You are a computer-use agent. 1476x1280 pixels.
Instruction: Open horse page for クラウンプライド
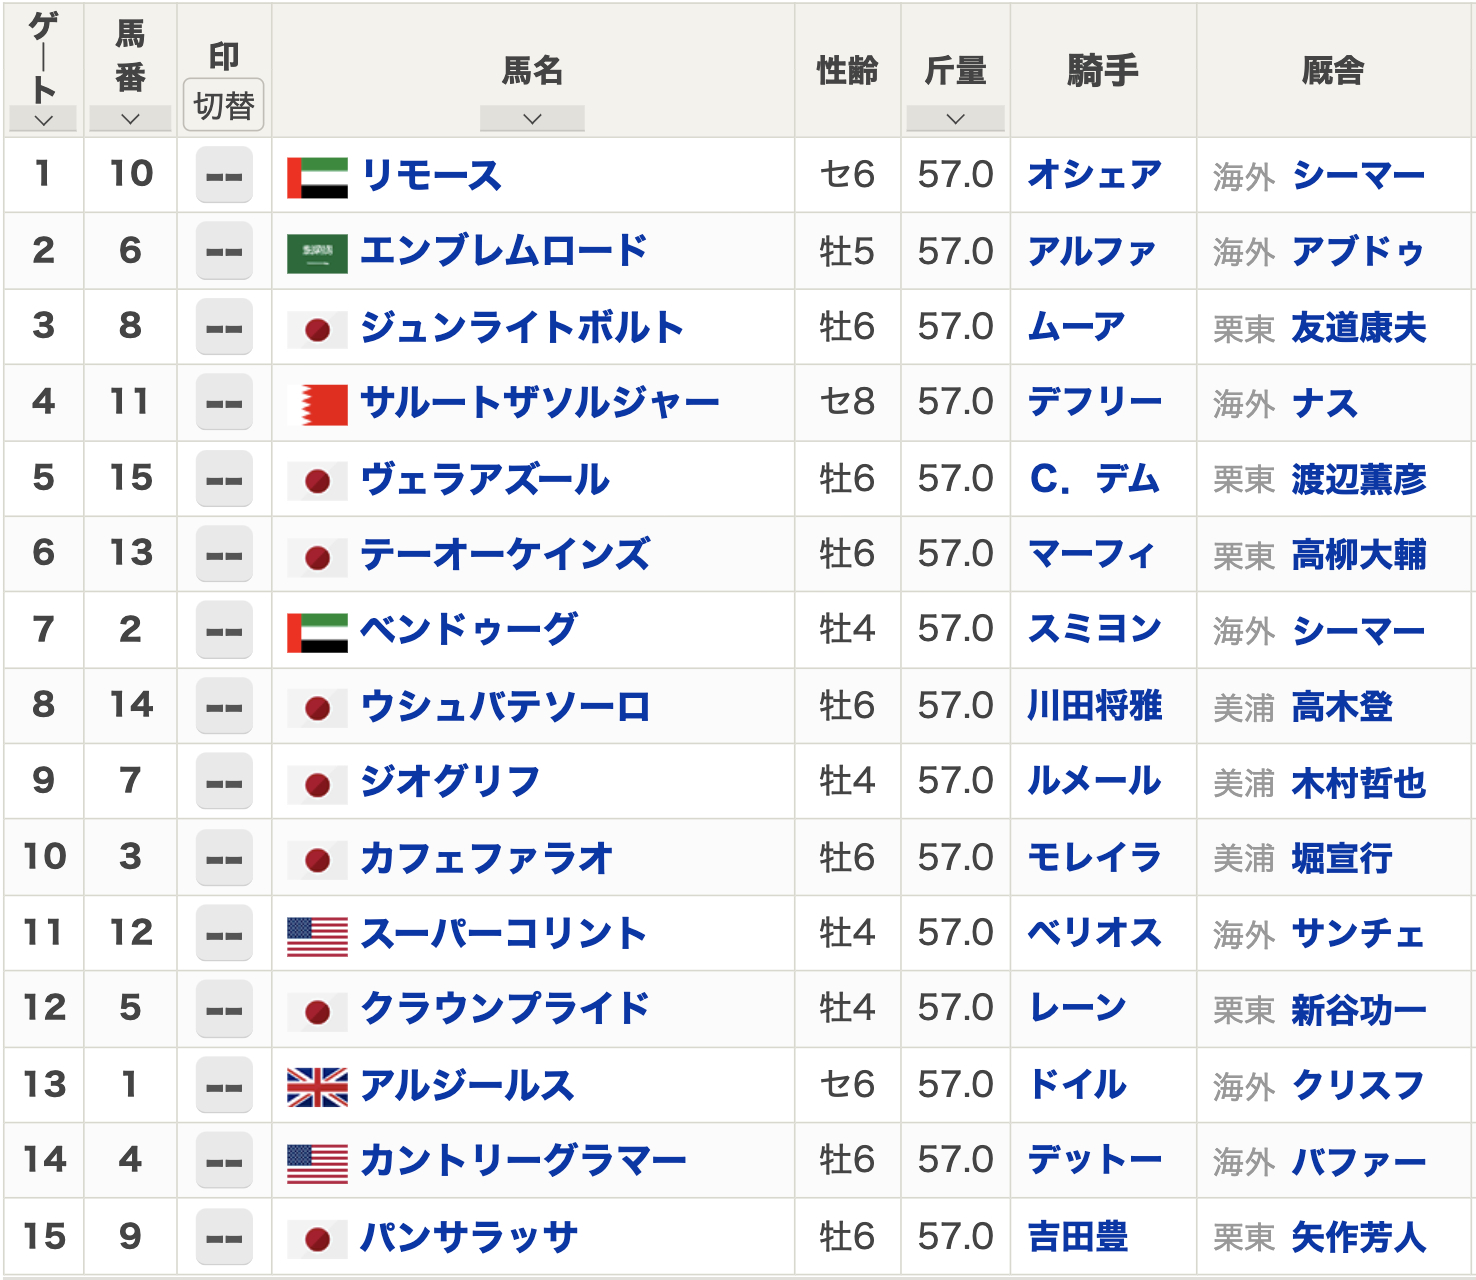coord(505,1009)
